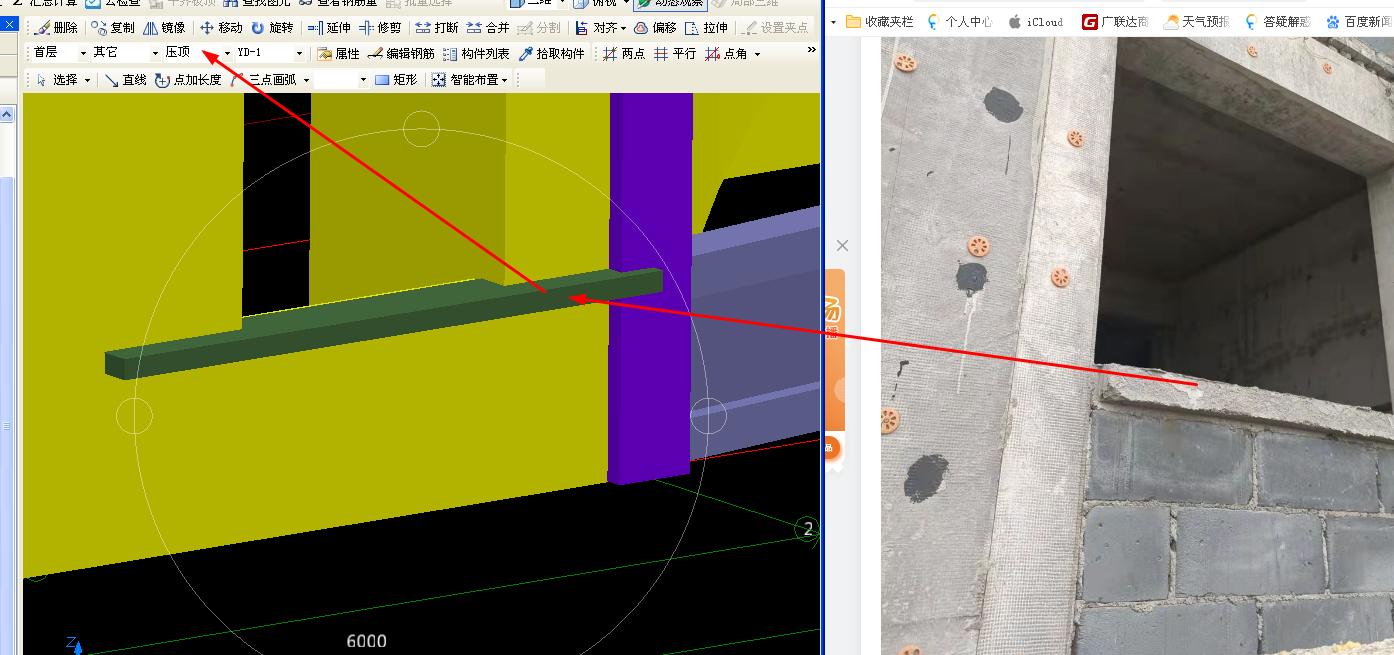Choose the 移动 (move) tool
The image size is (1394, 655).
tap(221, 28)
